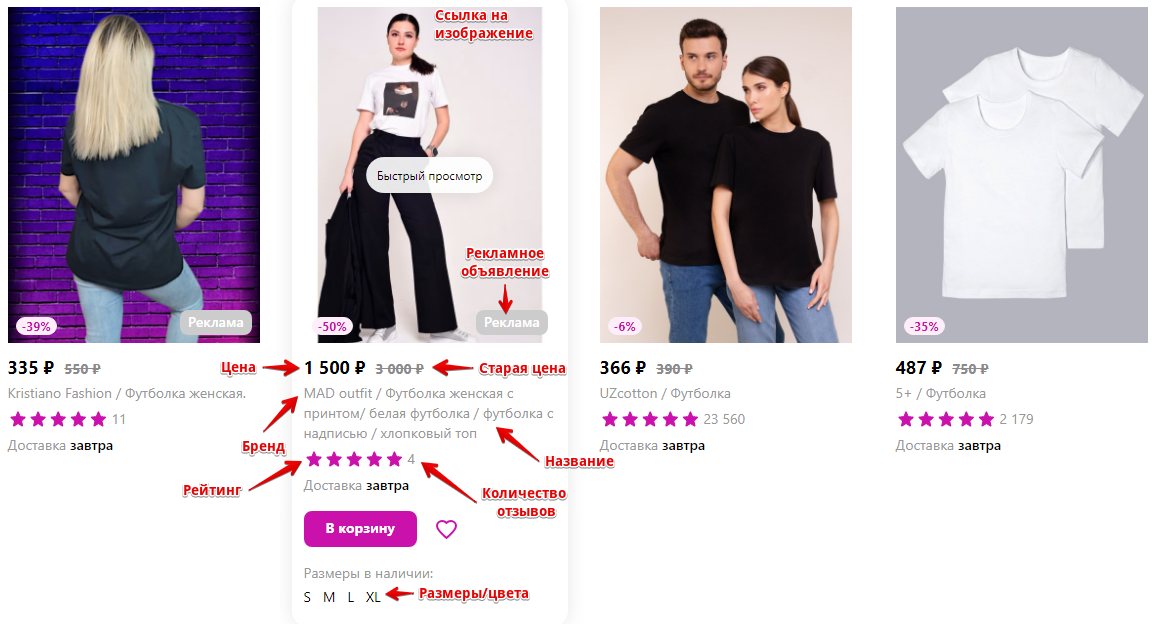Click the -6% discount badge on UZcotton

coord(625,326)
